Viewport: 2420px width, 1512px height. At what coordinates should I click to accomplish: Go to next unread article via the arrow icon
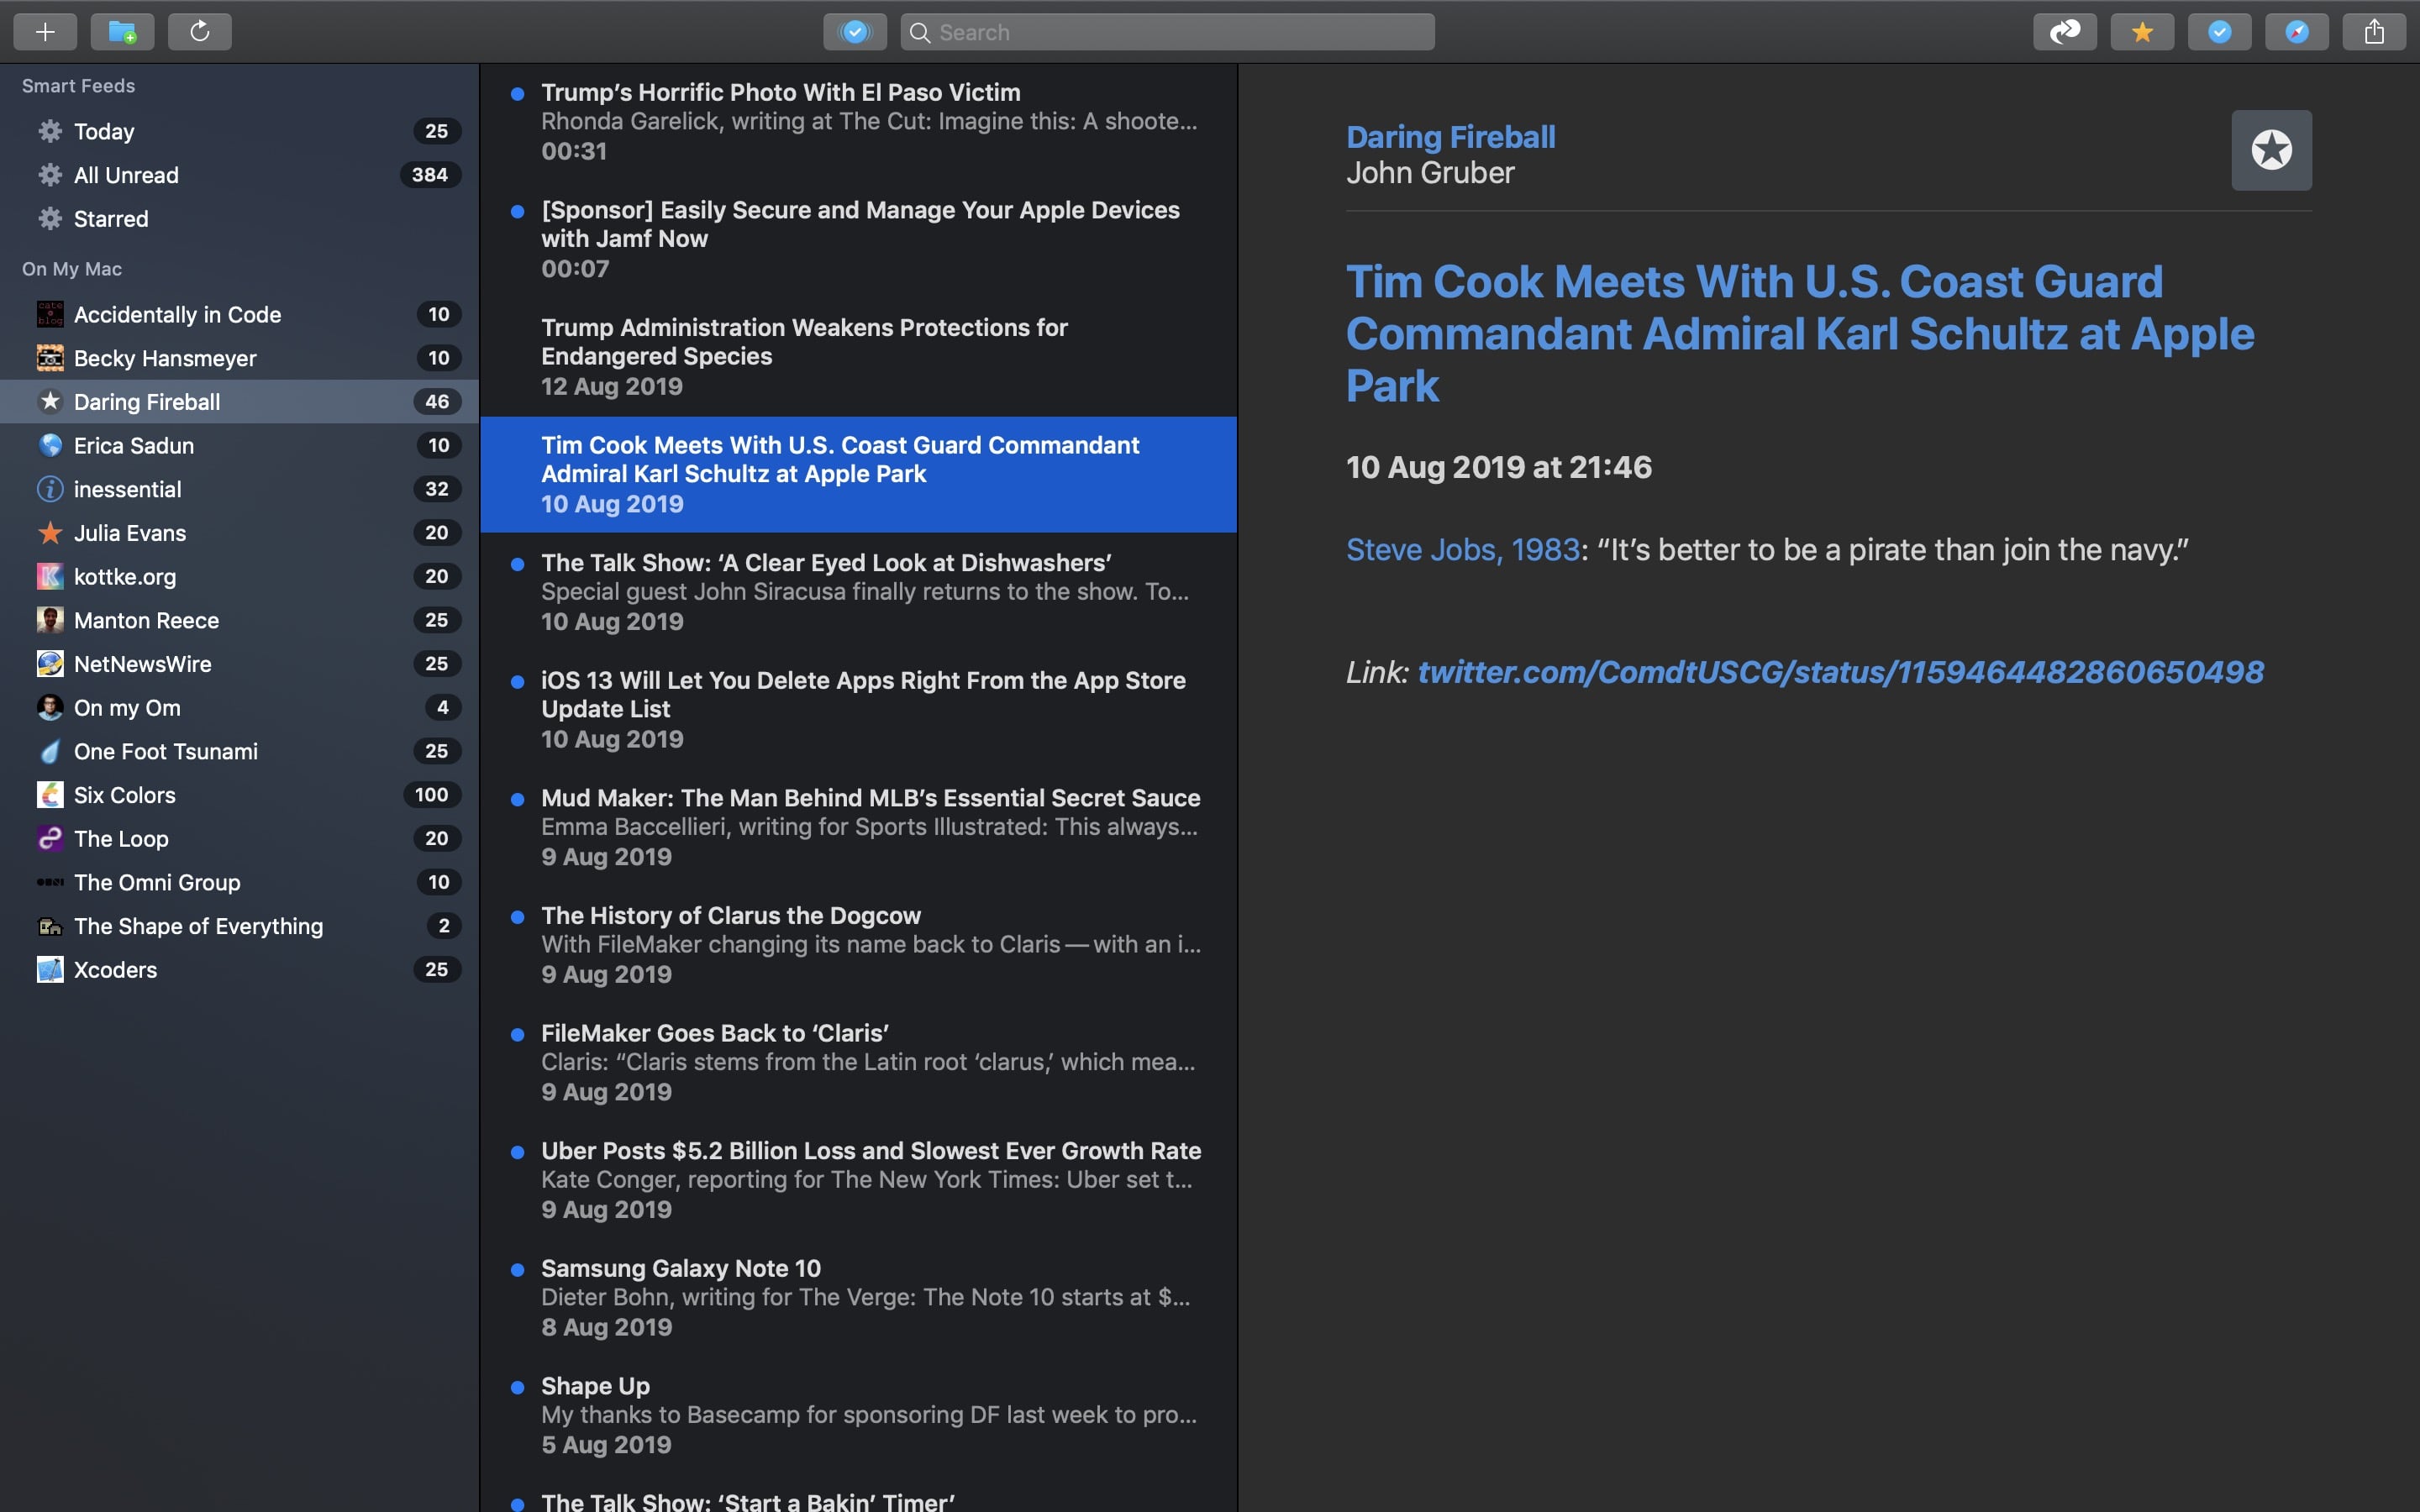[2065, 32]
